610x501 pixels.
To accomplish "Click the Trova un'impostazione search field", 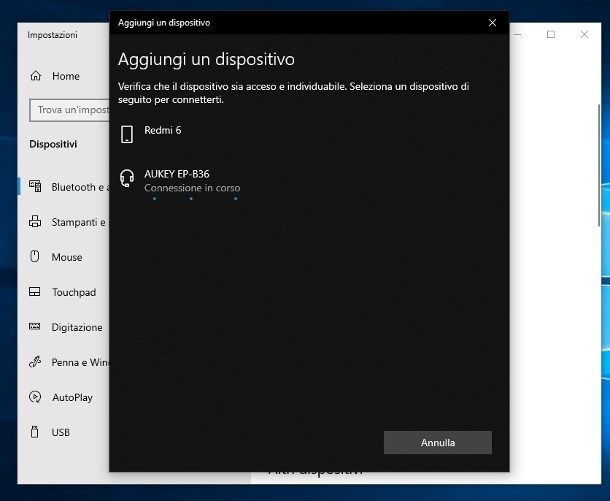I will click(70, 110).
